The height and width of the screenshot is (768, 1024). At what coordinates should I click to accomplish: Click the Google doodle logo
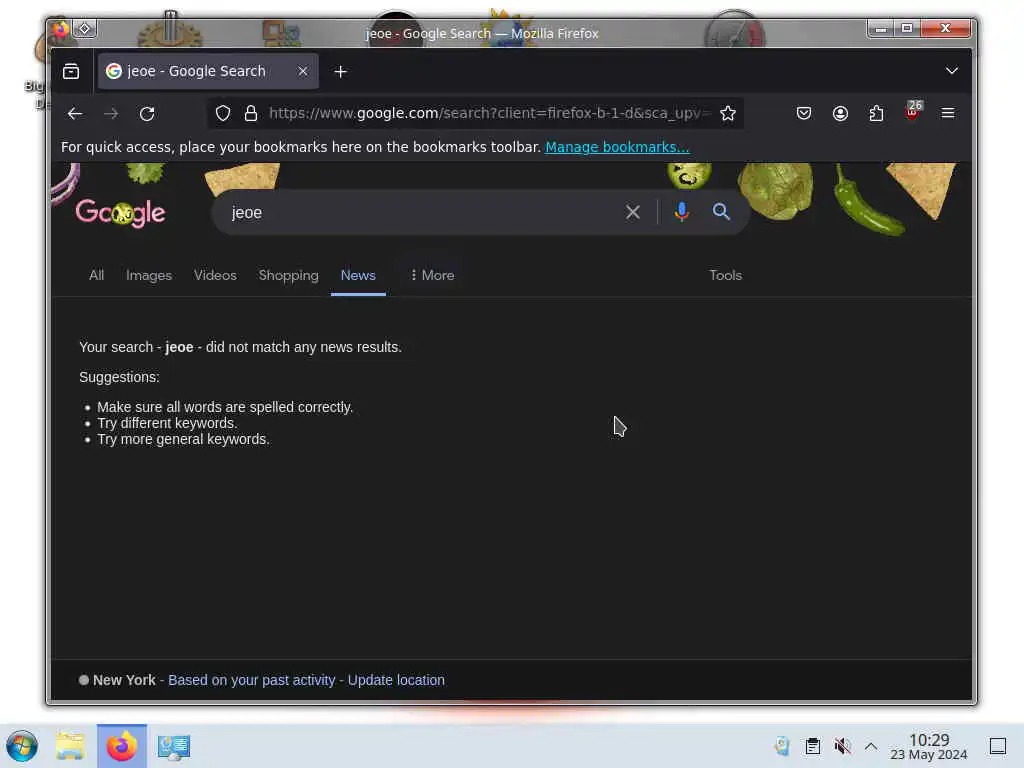pos(120,212)
